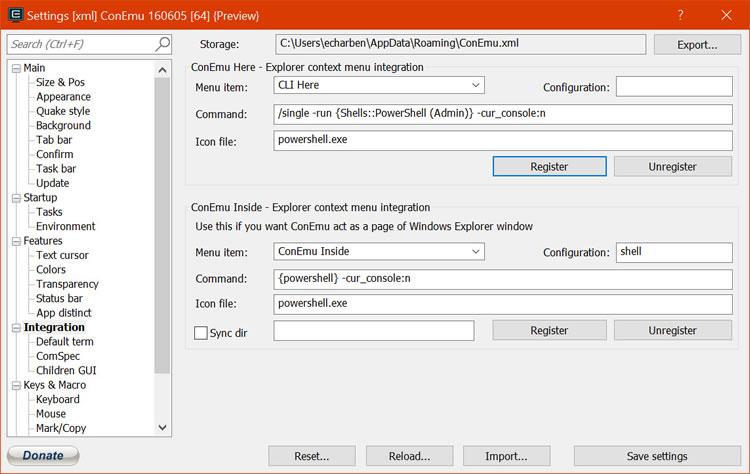This screenshot has width=750, height=474.
Task: Select Tasks under Startup
Action: [49, 212]
